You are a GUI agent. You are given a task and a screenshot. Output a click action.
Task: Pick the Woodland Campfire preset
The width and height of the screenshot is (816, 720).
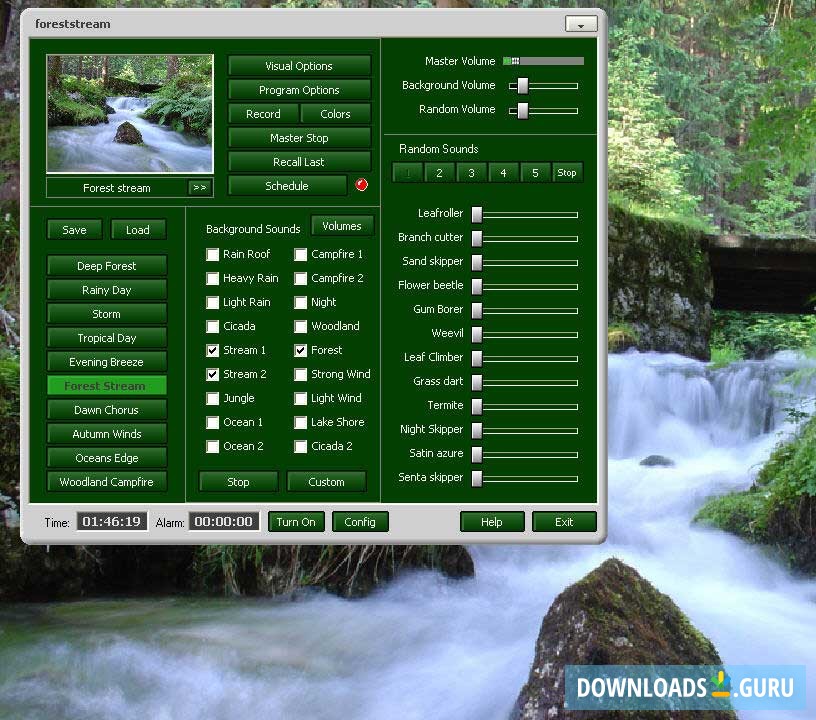point(107,482)
